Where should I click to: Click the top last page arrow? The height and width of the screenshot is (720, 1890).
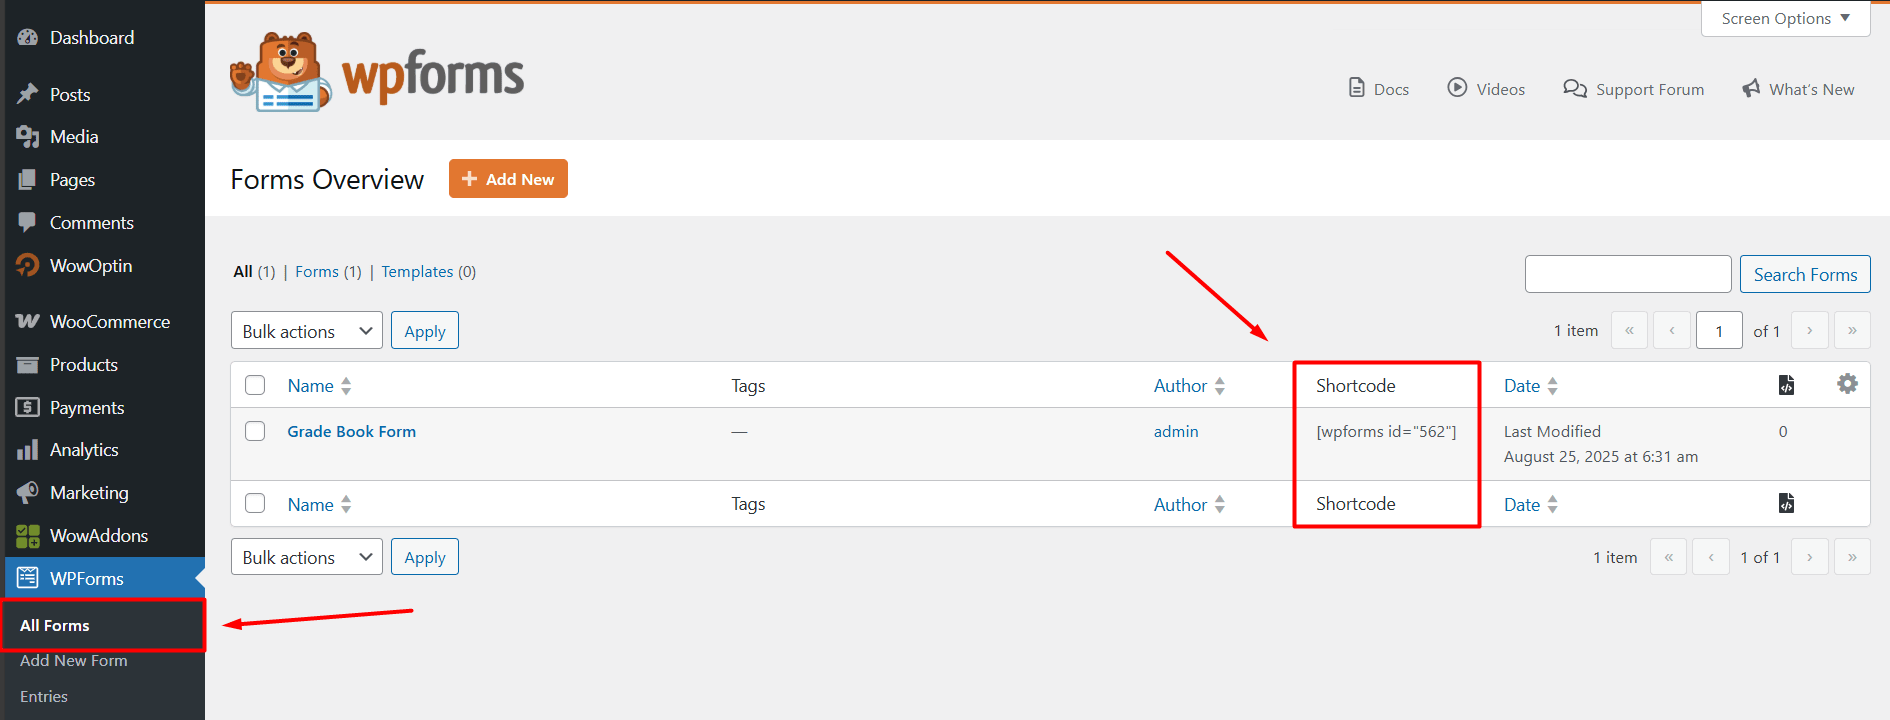click(1852, 330)
